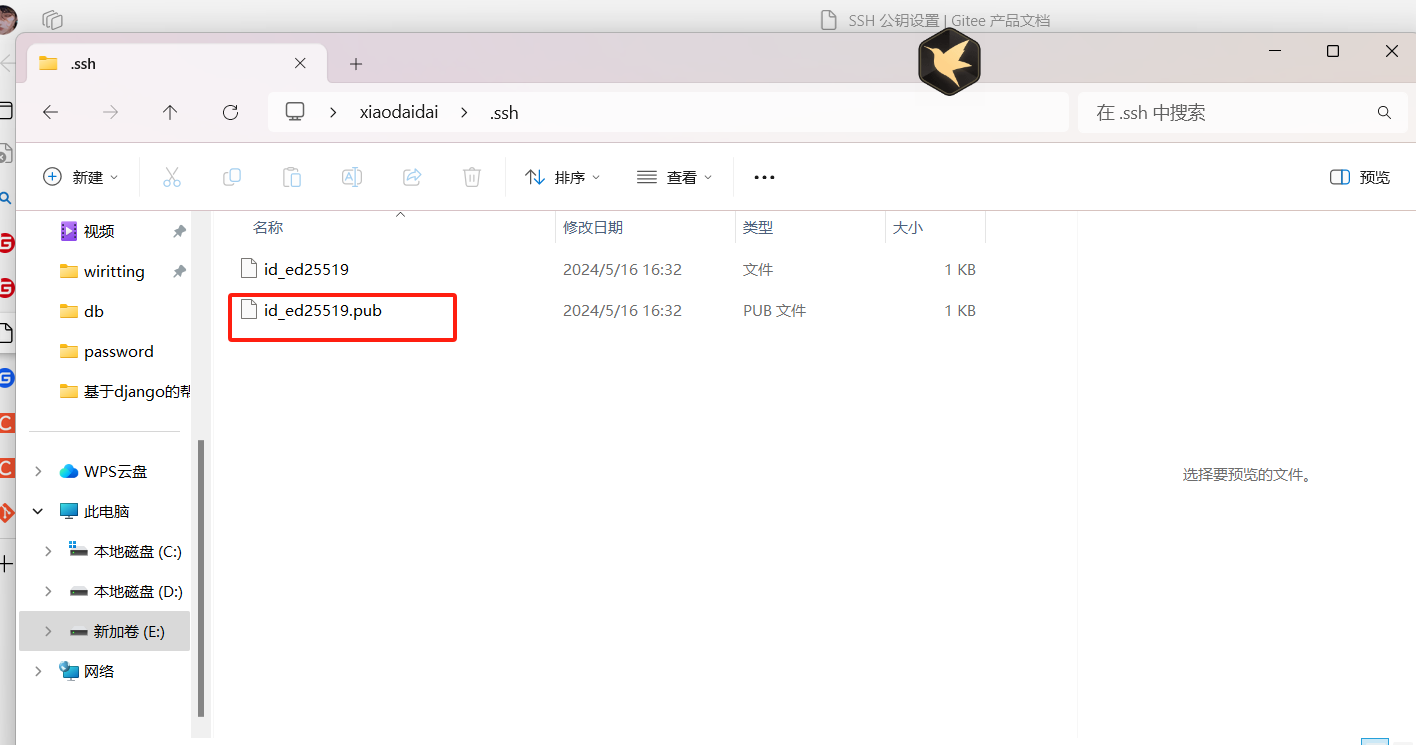Sort by 名称 column header

click(x=268, y=228)
